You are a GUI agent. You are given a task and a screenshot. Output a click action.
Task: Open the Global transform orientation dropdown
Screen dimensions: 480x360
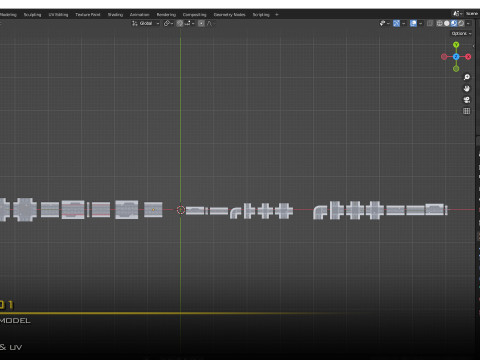click(x=146, y=23)
